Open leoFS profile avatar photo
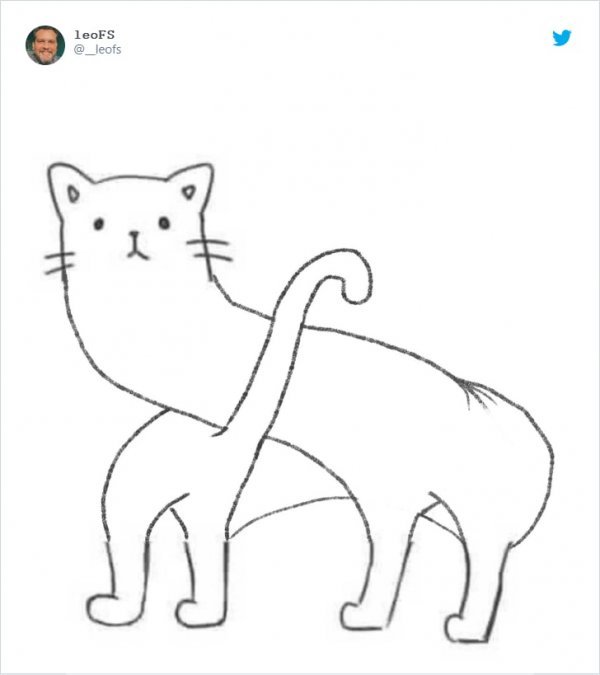 45,45
